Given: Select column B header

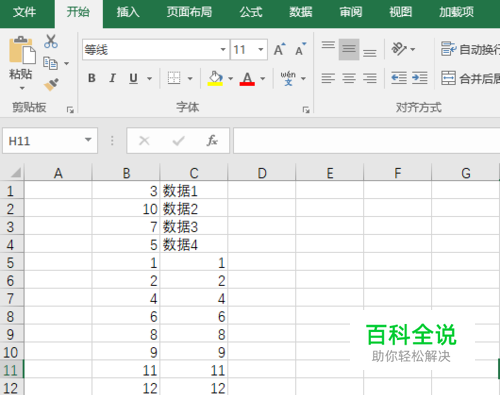Looking at the screenshot, I should pos(126,173).
